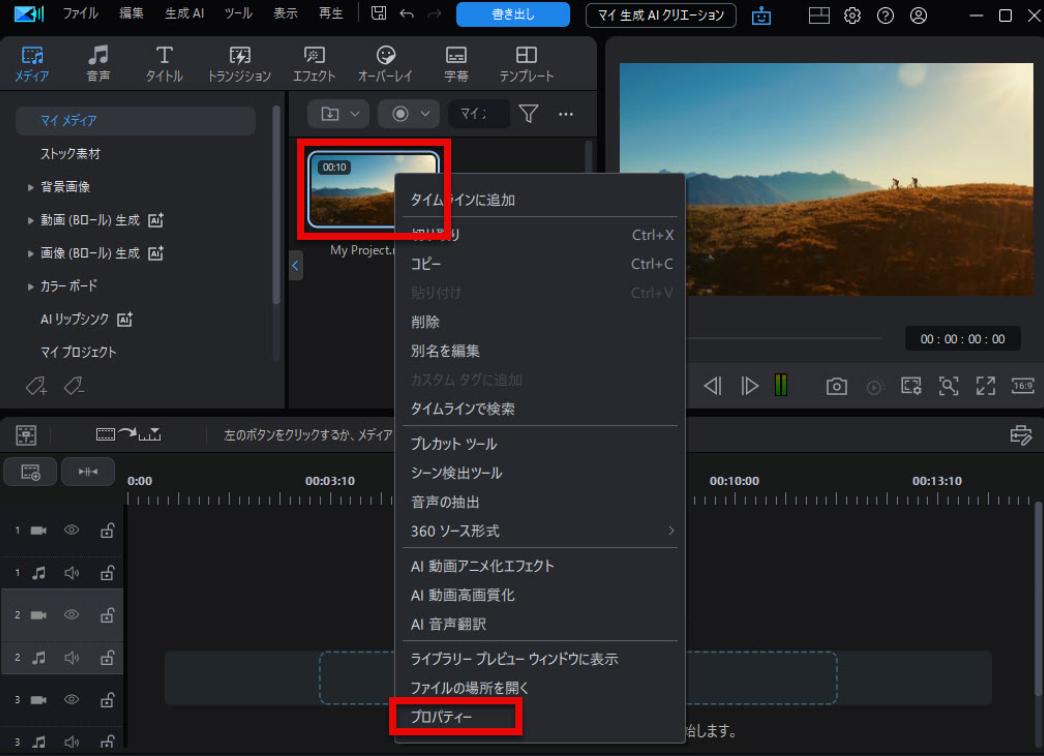Image resolution: width=1044 pixels, height=756 pixels.
Task: Select the split clip tool in timeline toolbar
Action: tap(88, 471)
